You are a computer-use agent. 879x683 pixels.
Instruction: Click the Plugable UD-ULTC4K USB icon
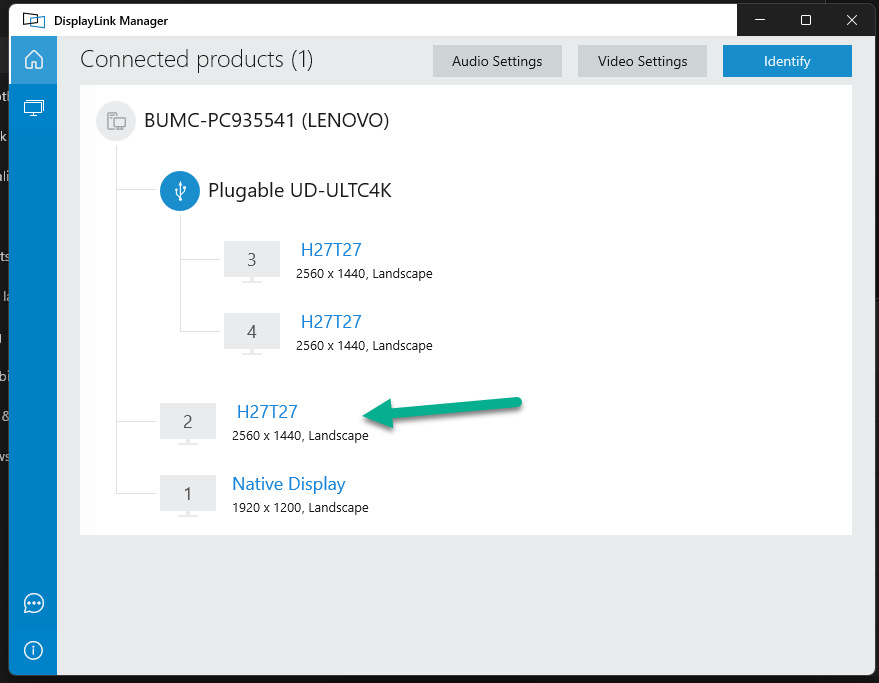click(180, 190)
